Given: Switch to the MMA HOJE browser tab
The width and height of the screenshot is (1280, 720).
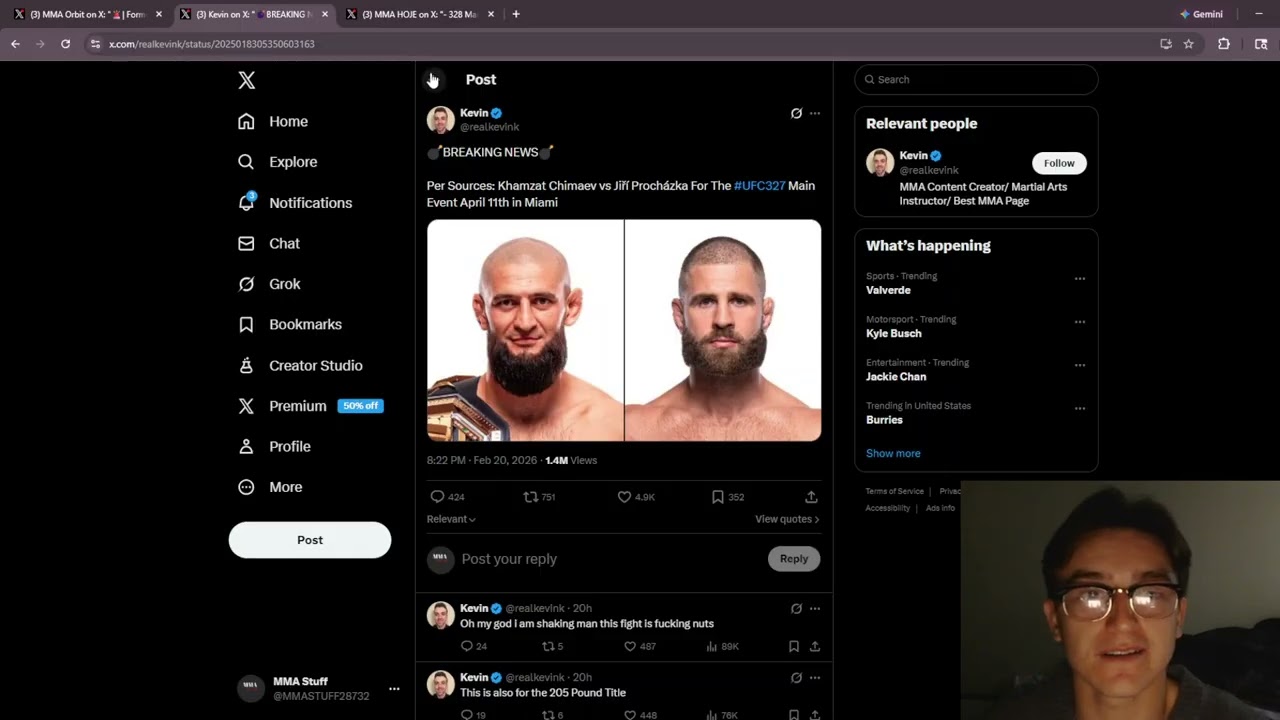Looking at the screenshot, I should [x=421, y=14].
